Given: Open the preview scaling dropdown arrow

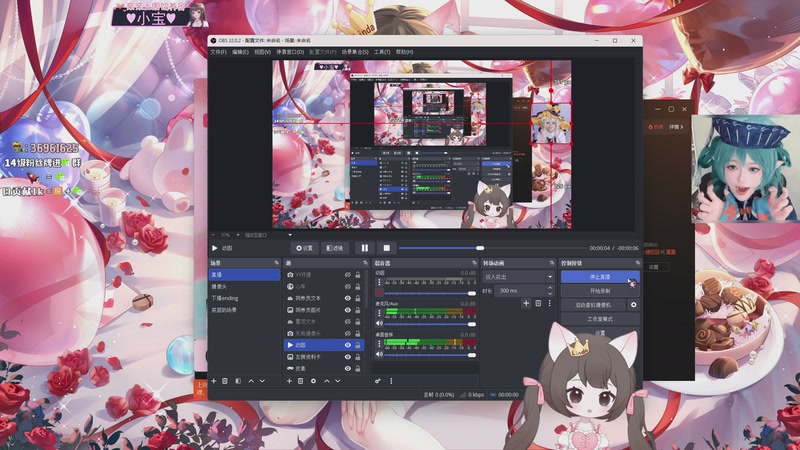Looking at the screenshot, I should pyautogui.click(x=290, y=235).
